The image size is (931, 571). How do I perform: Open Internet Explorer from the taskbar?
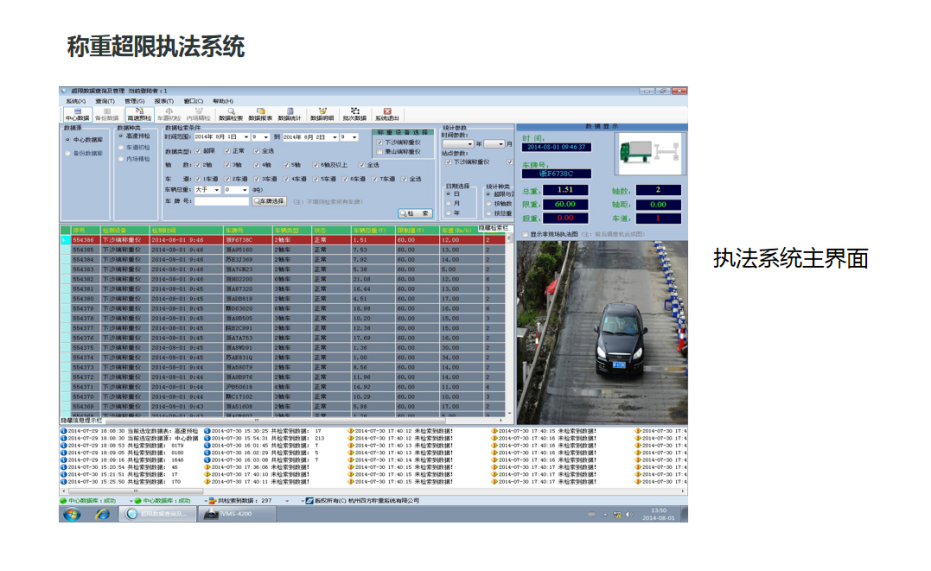(x=102, y=514)
